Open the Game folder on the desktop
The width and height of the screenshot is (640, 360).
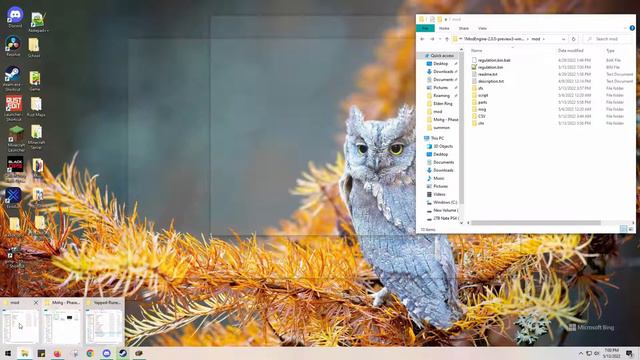coord(35,81)
